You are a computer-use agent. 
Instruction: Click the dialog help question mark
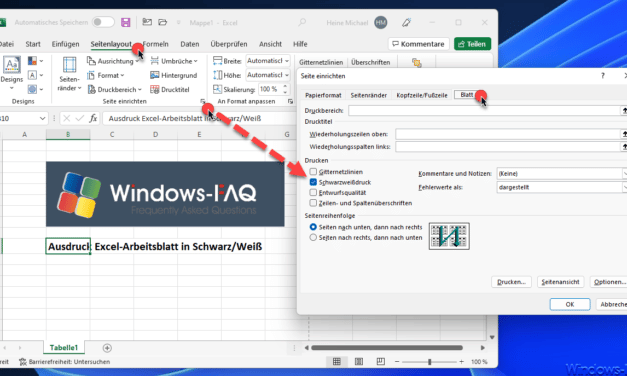pos(603,76)
